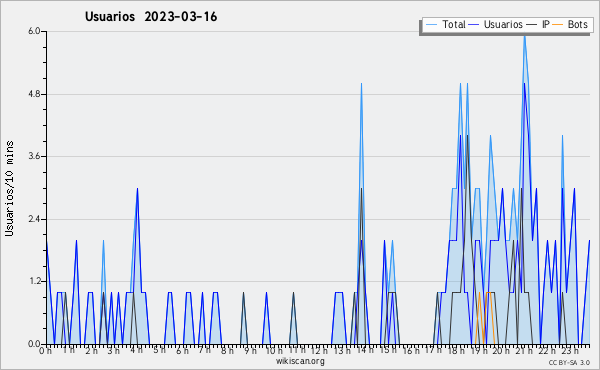Click the '4 h' x-axis label
Image resolution: width=600 pixels, height=370 pixels.
click(x=137, y=350)
